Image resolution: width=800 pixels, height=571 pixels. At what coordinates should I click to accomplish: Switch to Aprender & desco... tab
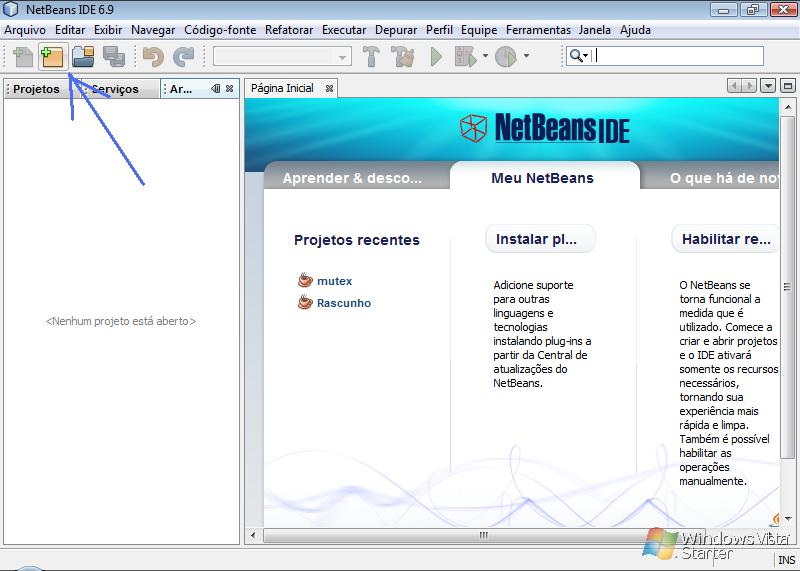tap(353, 178)
